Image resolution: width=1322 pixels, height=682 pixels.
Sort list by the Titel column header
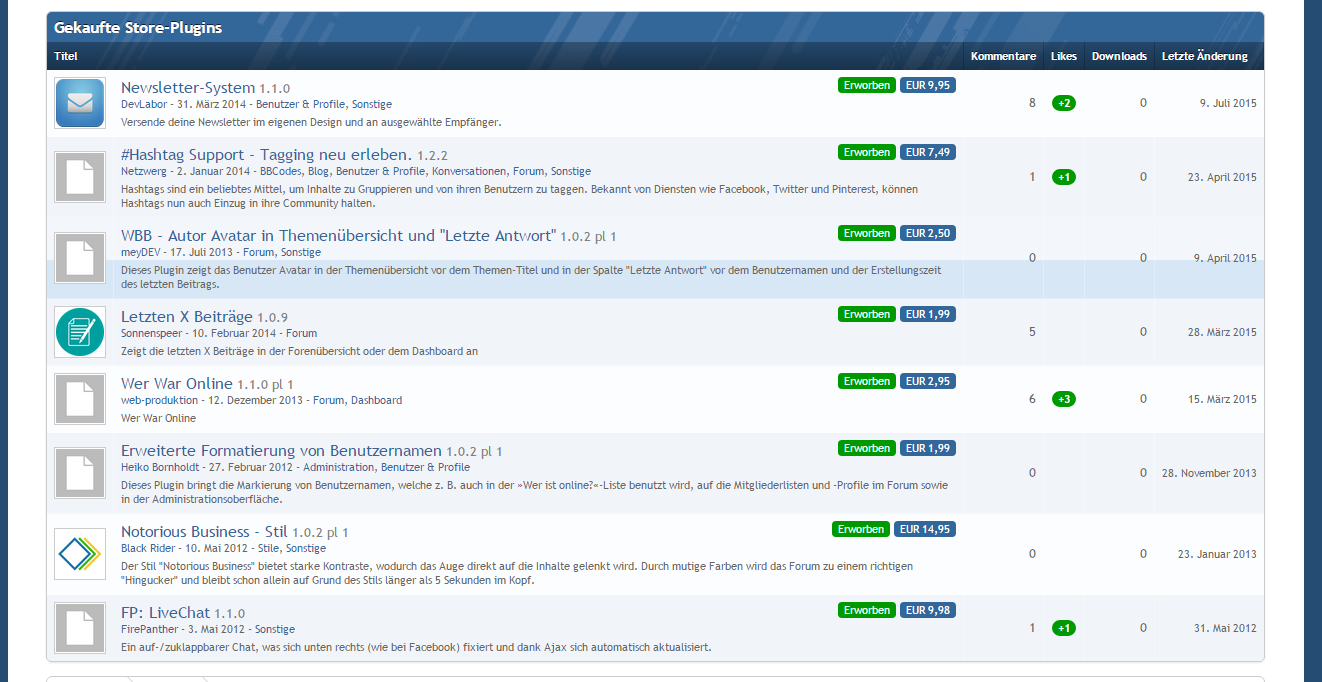pos(66,56)
